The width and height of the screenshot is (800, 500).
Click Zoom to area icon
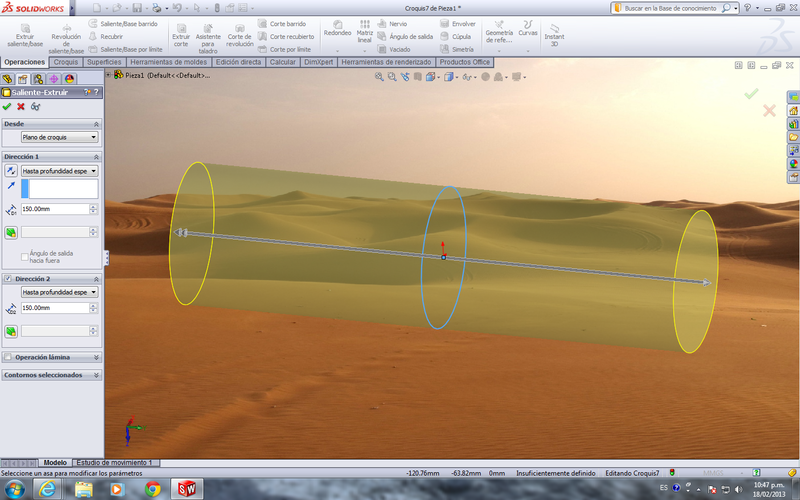392,77
